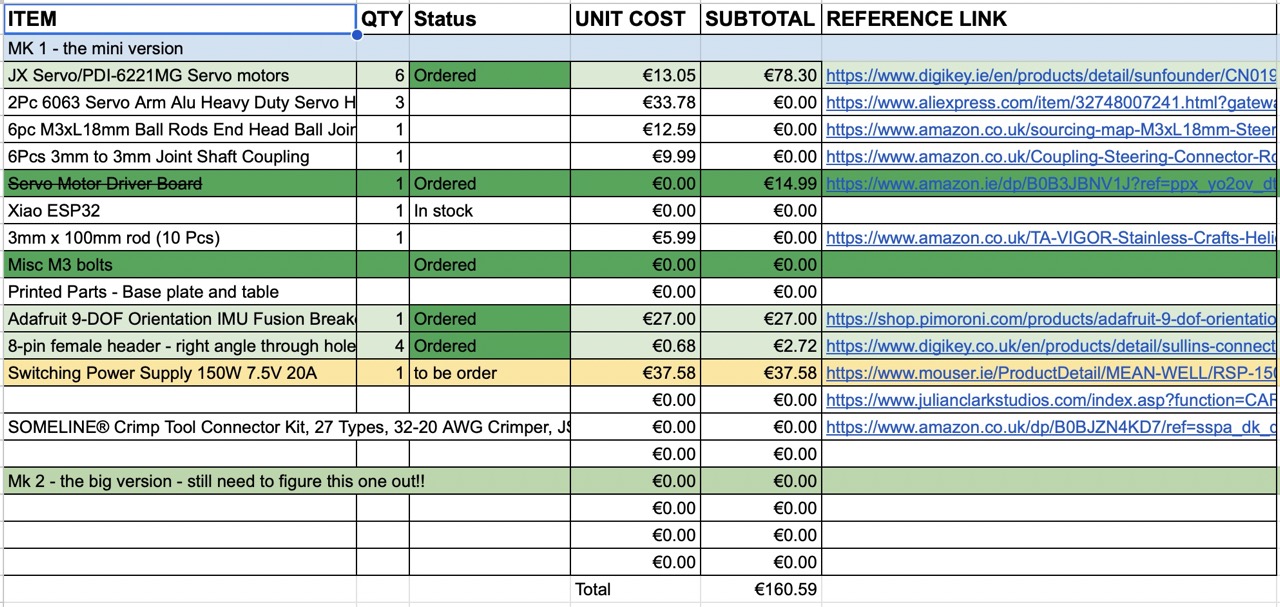Open the julianclarkstudios.com link
Image resolution: width=1280 pixels, height=607 pixels.
(1051, 400)
